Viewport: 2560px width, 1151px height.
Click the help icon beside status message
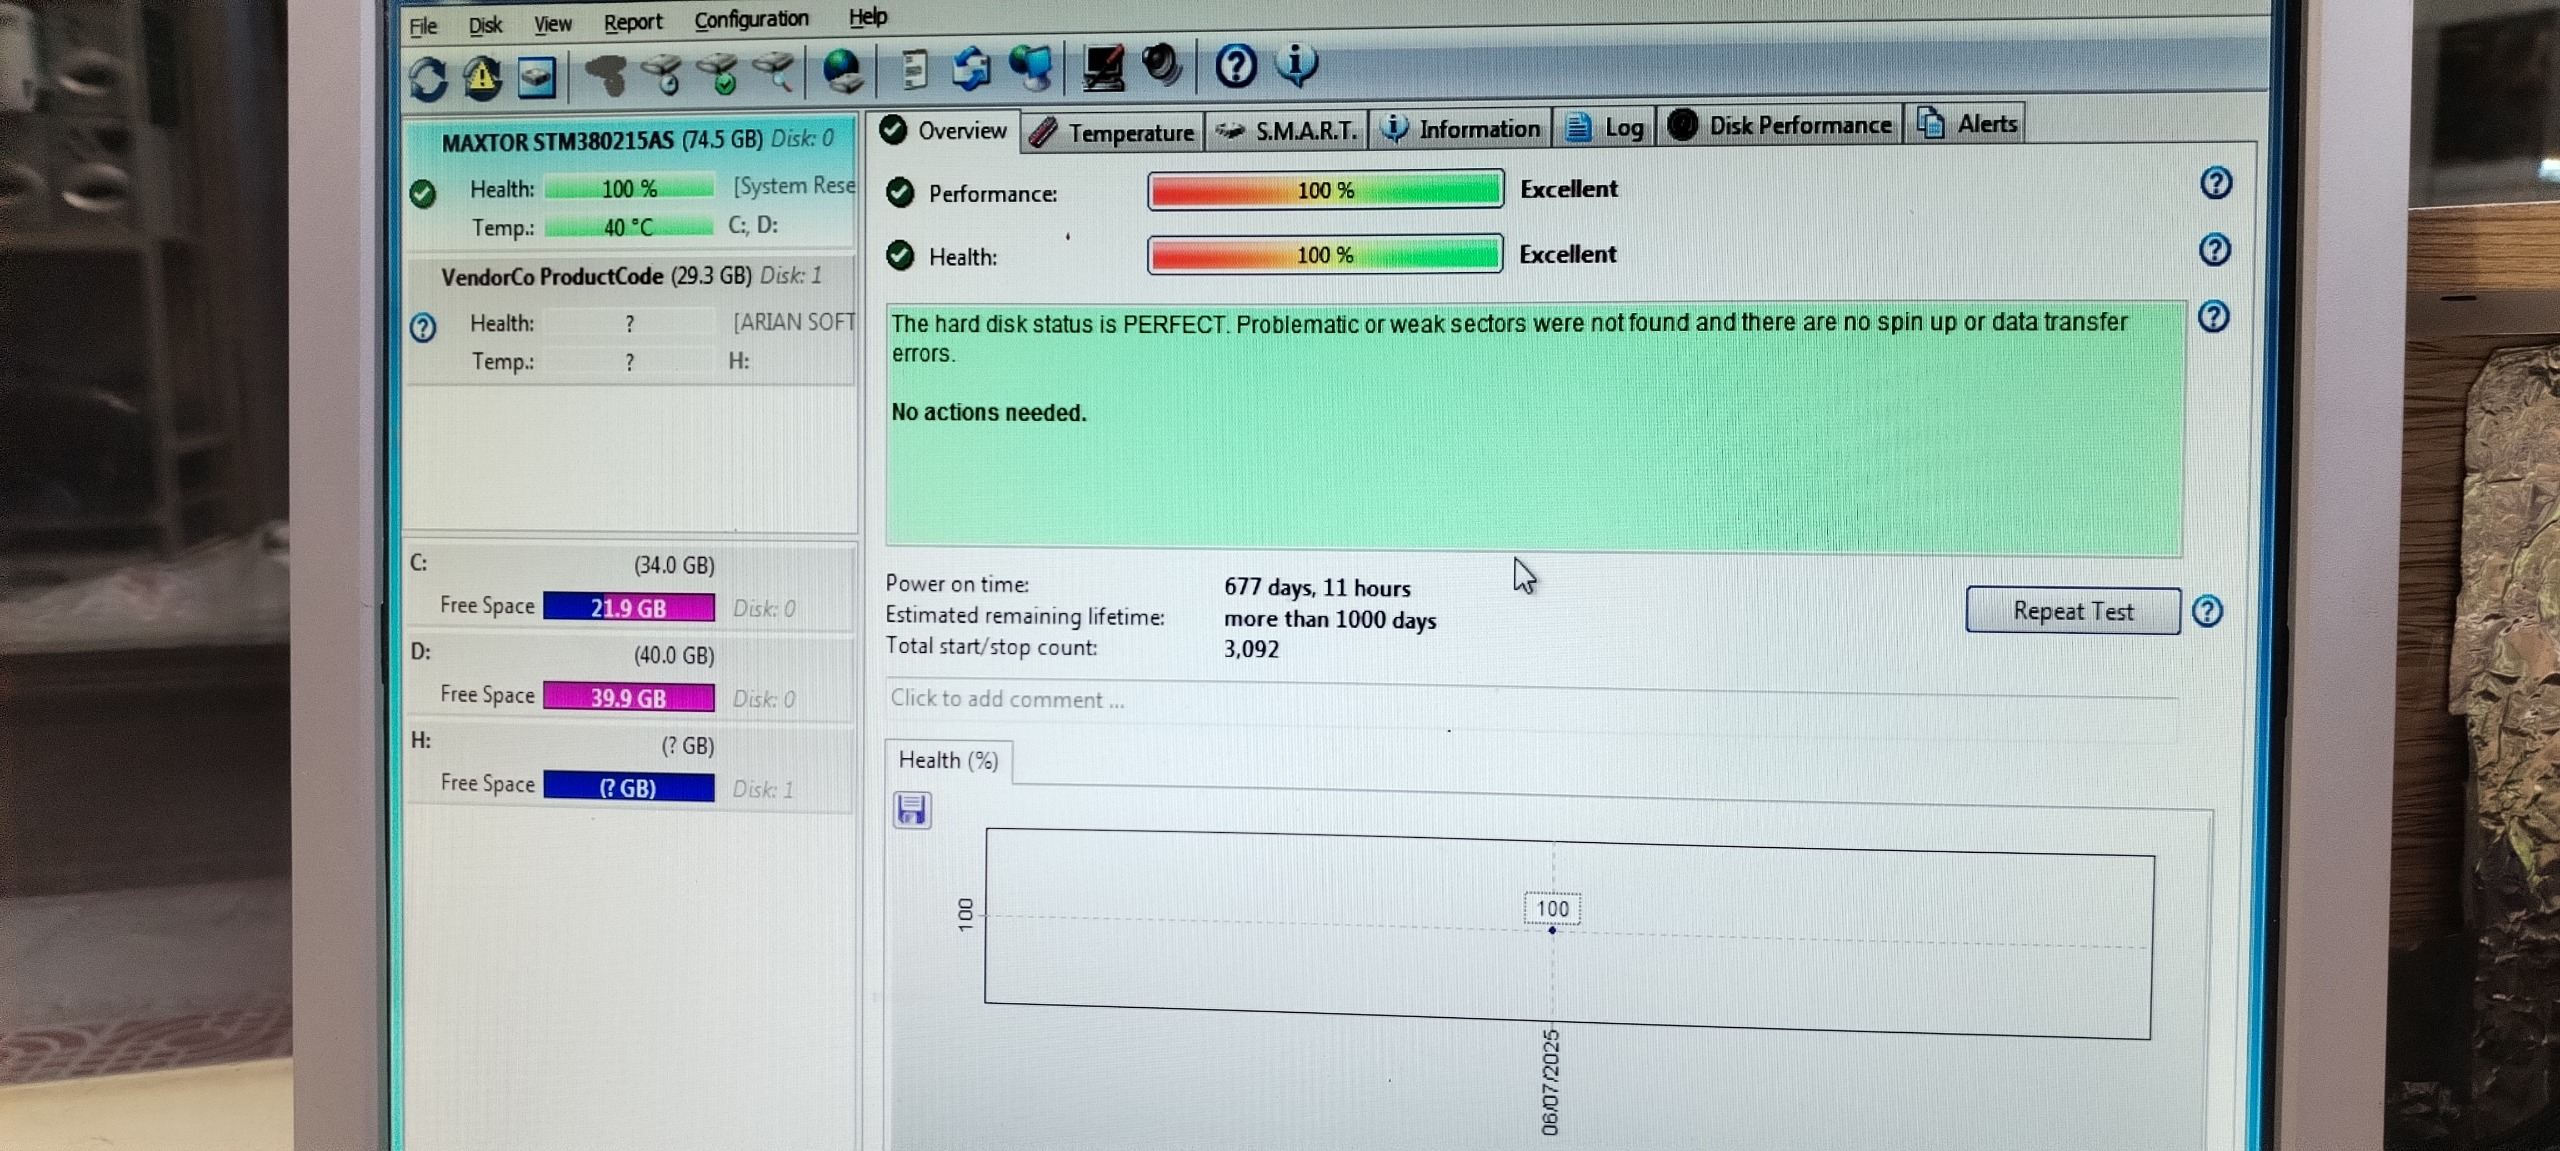pos(2213,316)
